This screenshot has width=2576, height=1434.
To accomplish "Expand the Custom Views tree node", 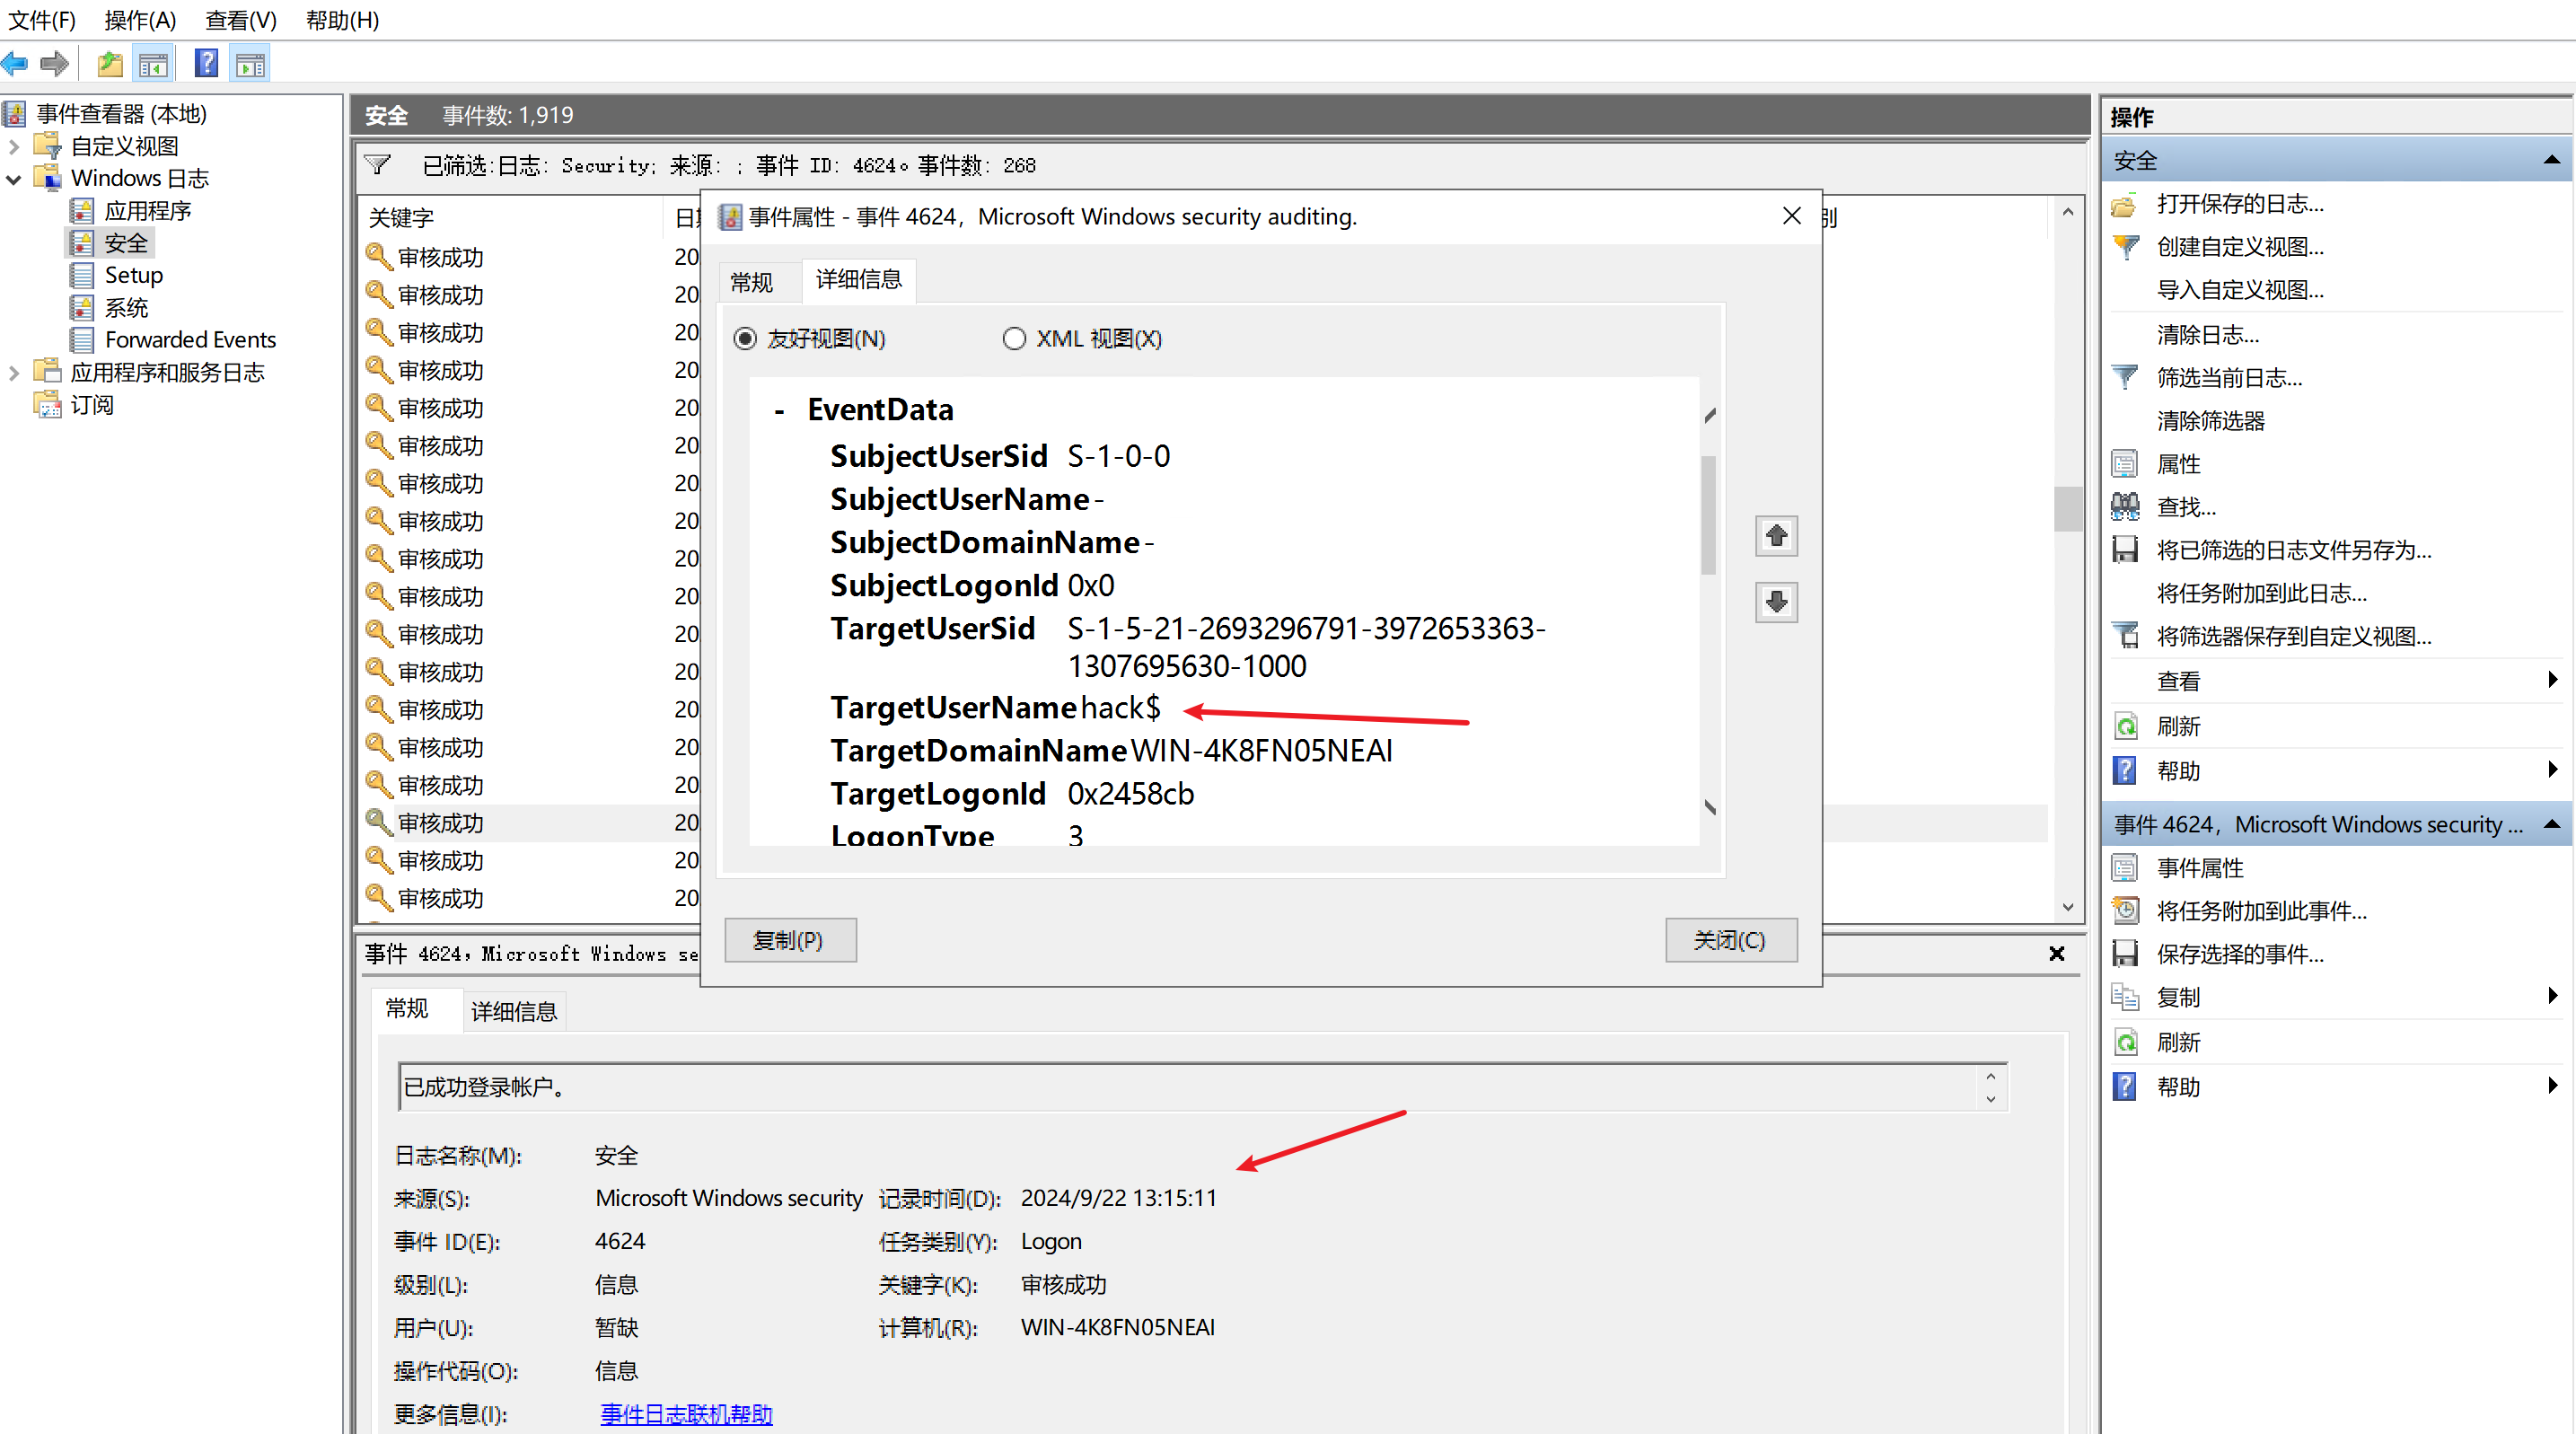I will coord(14,146).
